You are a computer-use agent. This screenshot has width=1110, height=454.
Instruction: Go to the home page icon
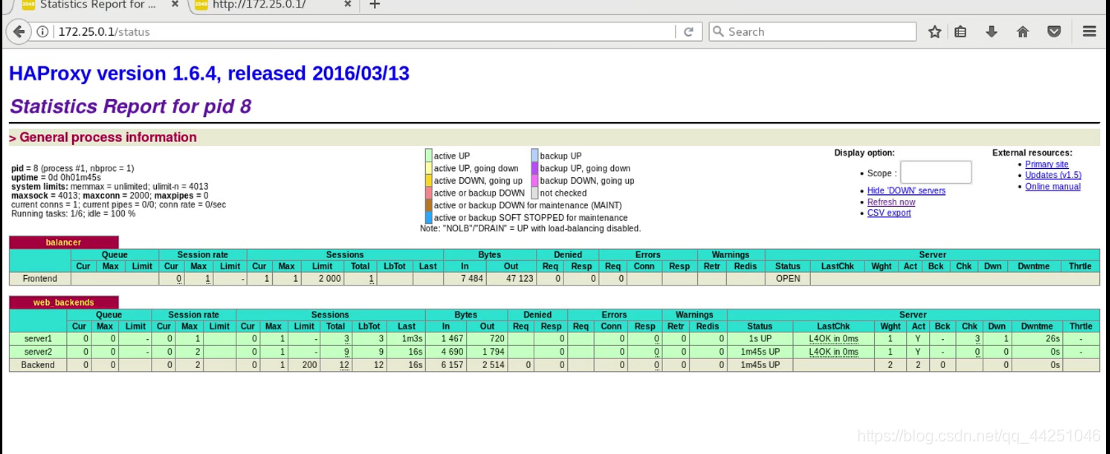click(1022, 32)
